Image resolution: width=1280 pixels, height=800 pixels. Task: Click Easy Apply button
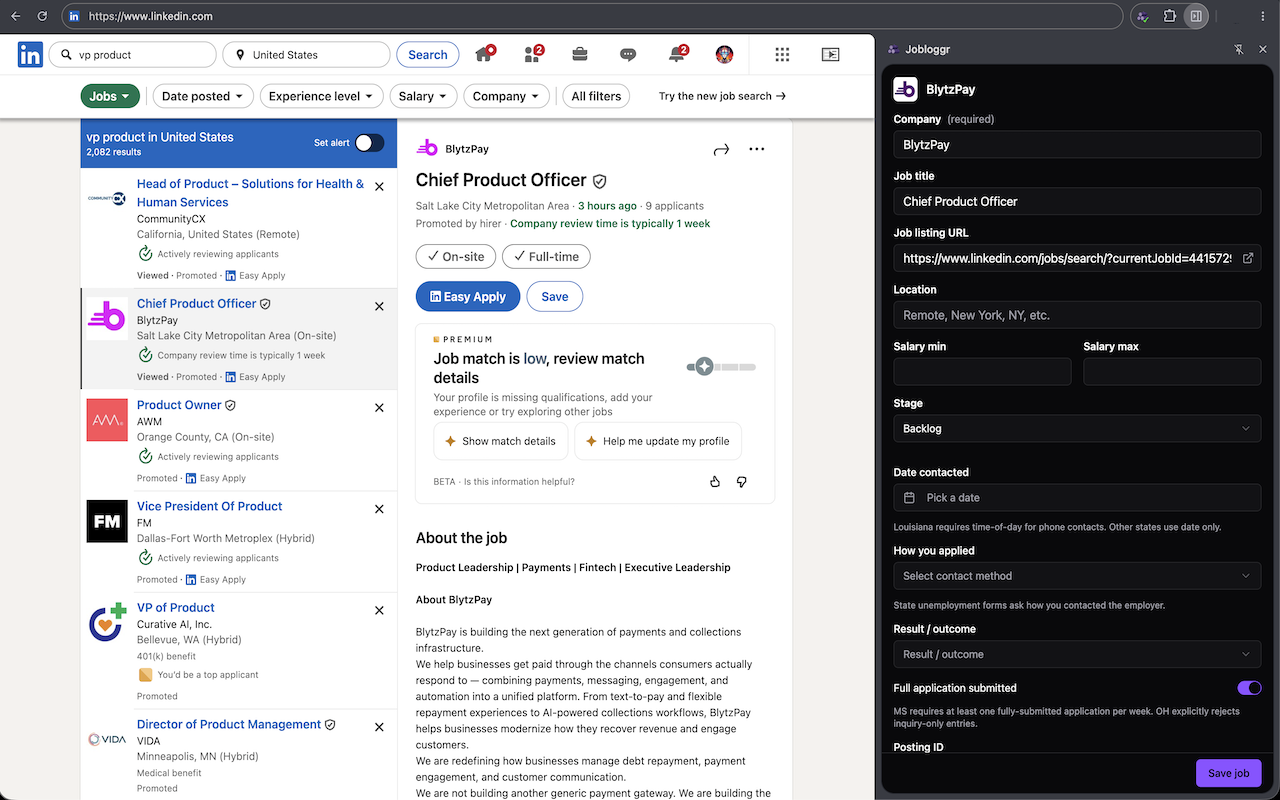pyautogui.click(x=468, y=297)
